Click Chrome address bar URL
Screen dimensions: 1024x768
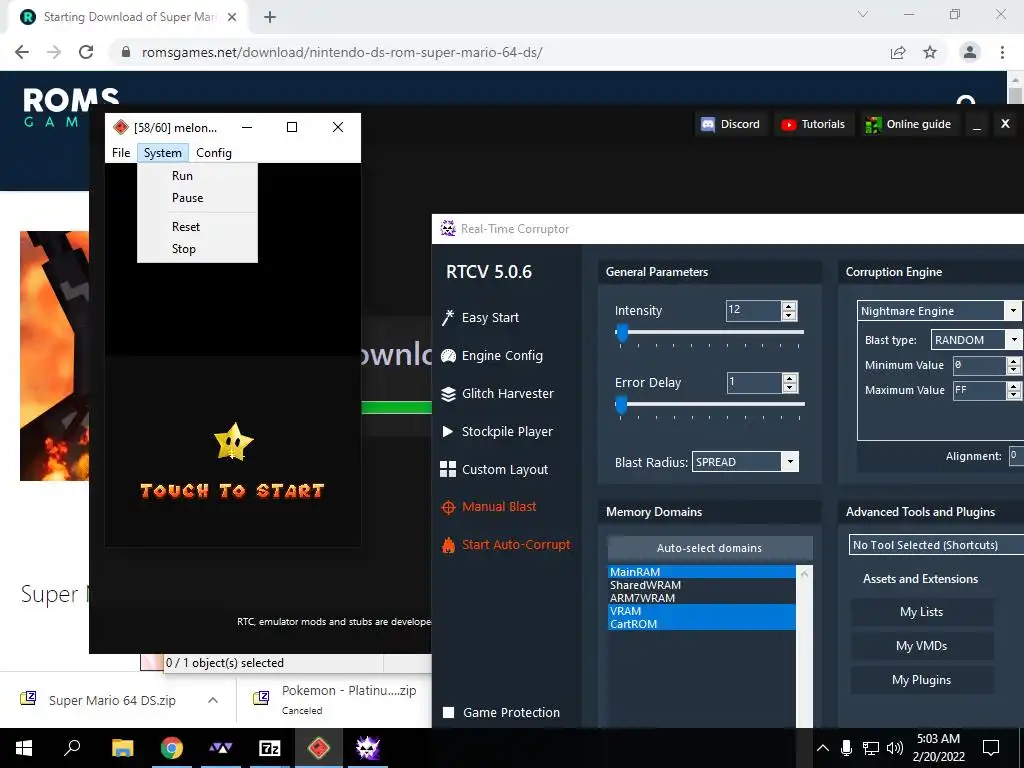point(342,52)
